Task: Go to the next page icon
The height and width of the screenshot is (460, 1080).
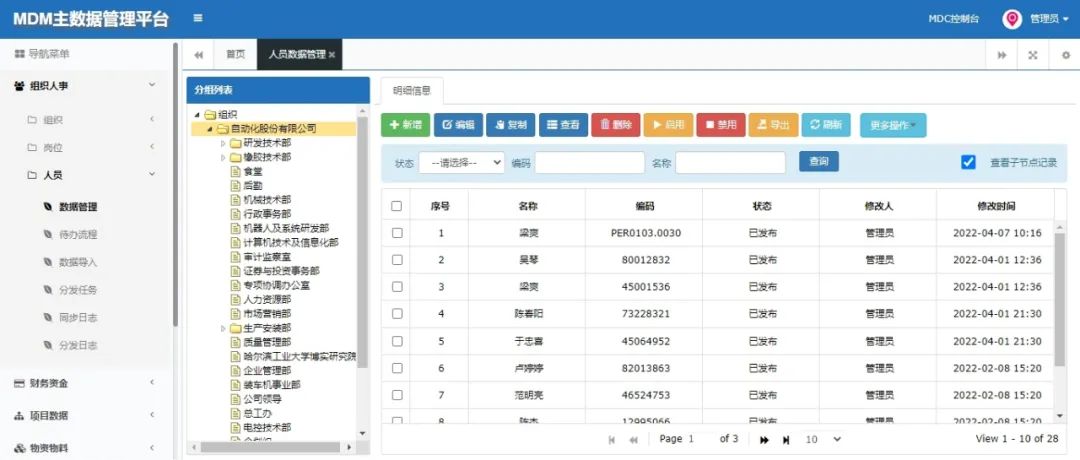Action: point(764,439)
